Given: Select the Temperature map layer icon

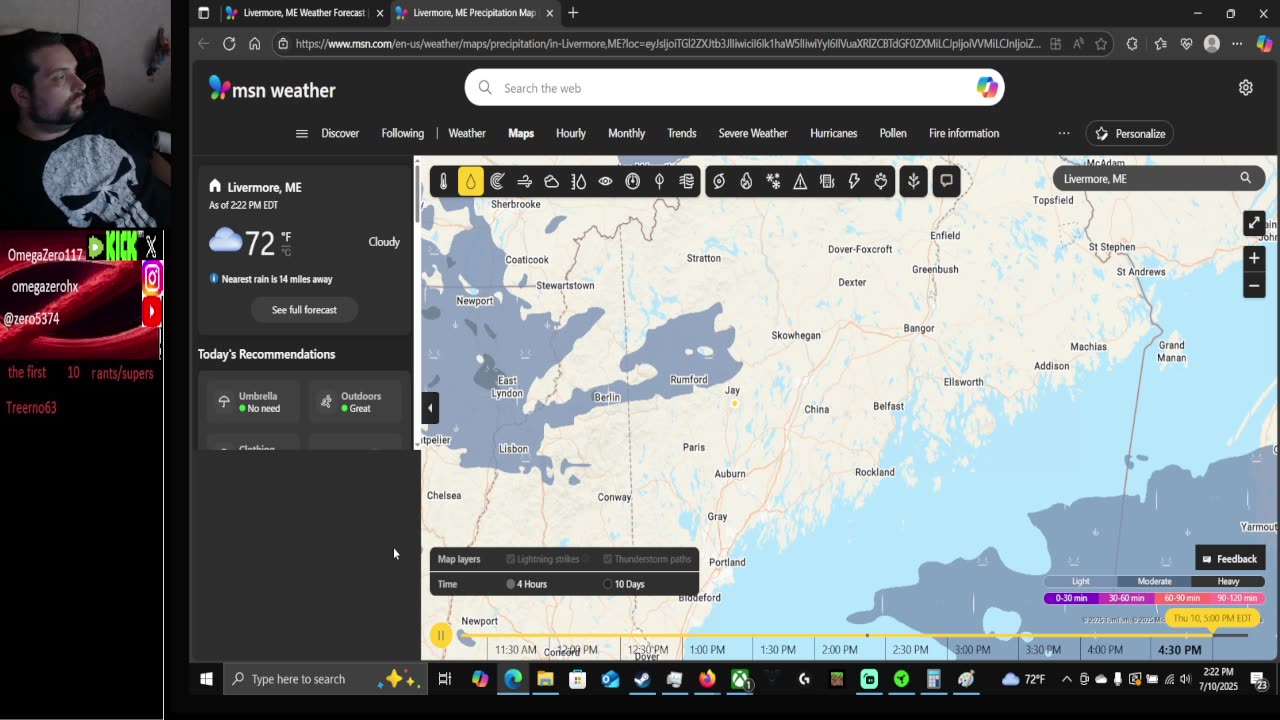Looking at the screenshot, I should click(x=444, y=181).
